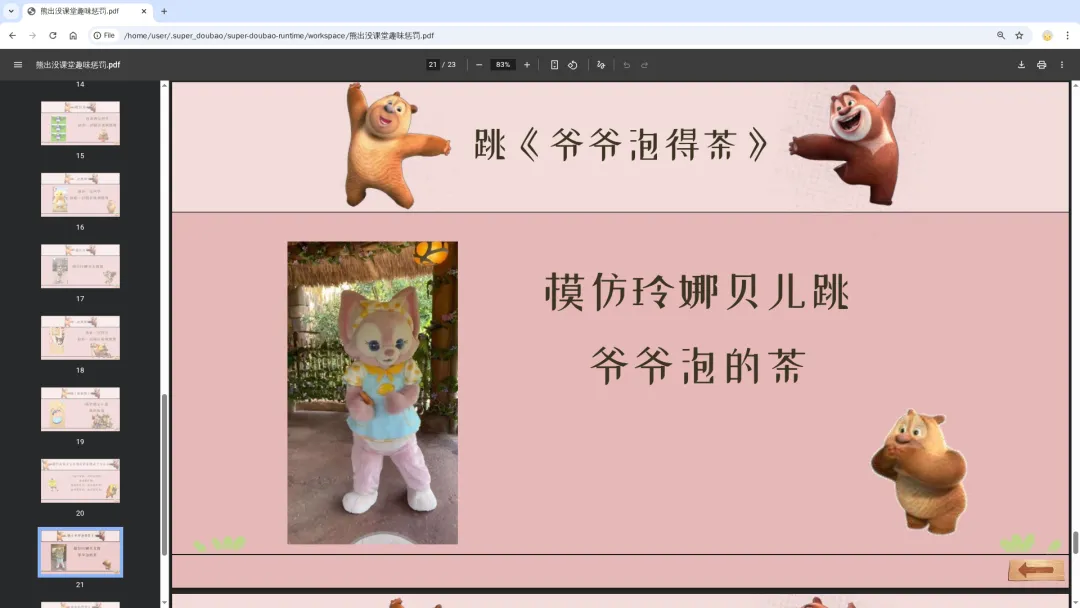Click the text 爷爷泡的茶
Viewport: 1080px width, 608px height.
tap(698, 366)
